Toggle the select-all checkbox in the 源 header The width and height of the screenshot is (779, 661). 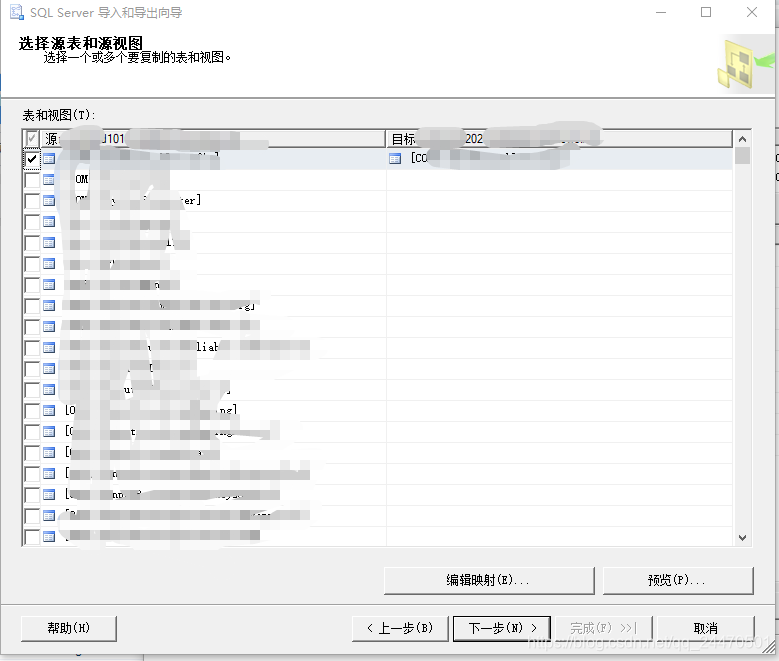coord(32,139)
